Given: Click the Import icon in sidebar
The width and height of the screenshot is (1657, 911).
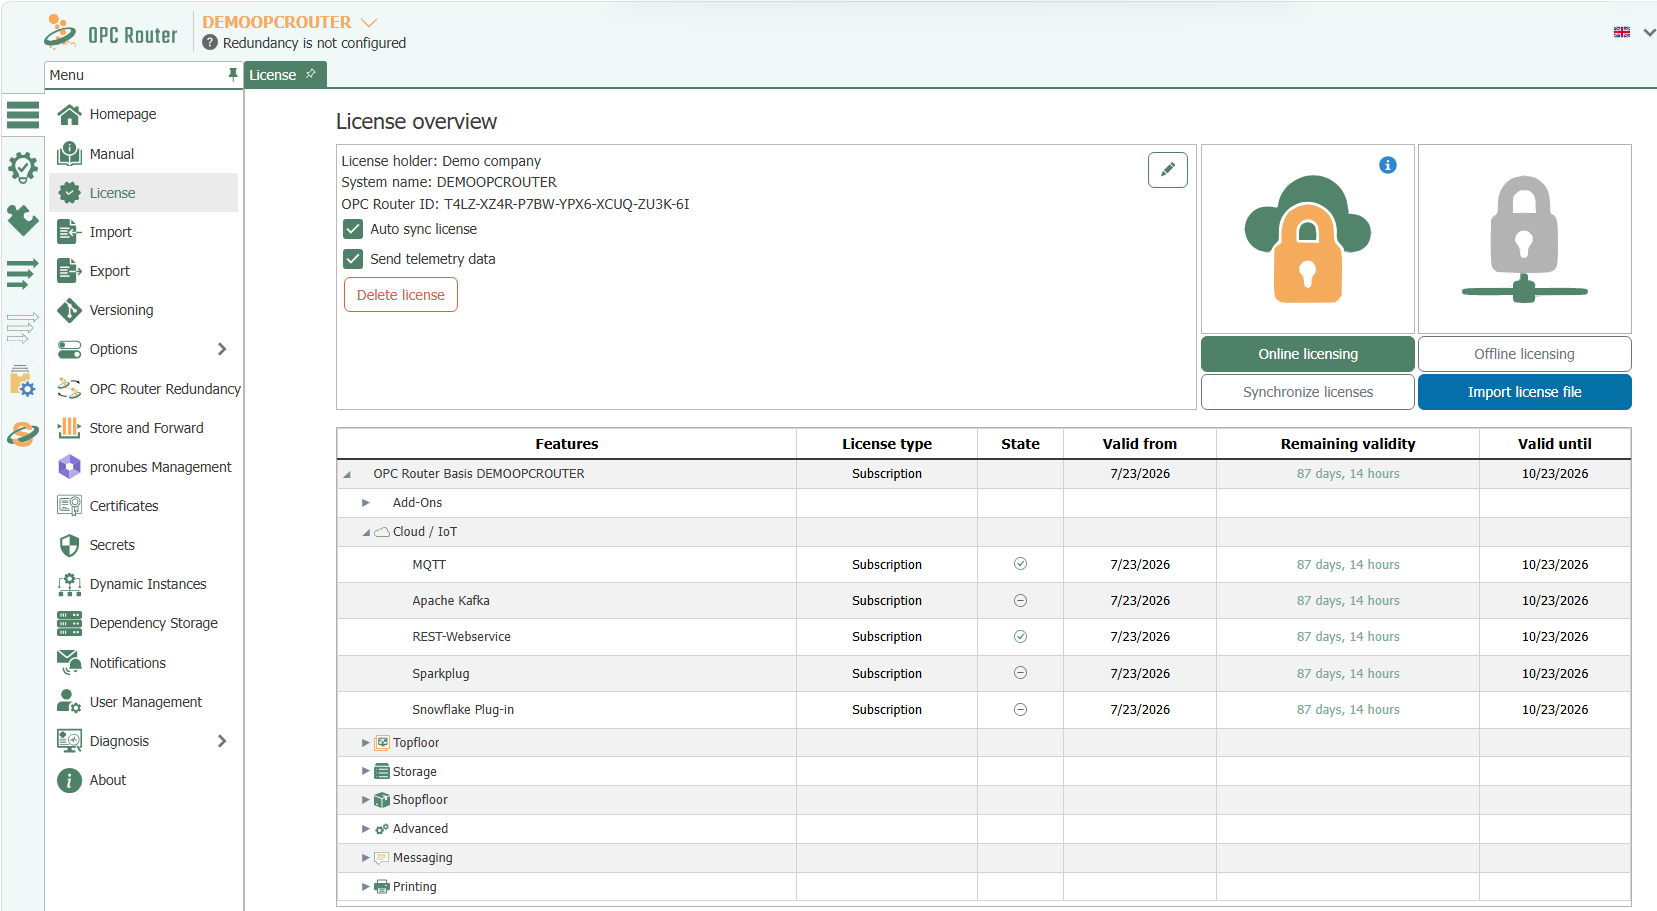Looking at the screenshot, I should (x=69, y=232).
